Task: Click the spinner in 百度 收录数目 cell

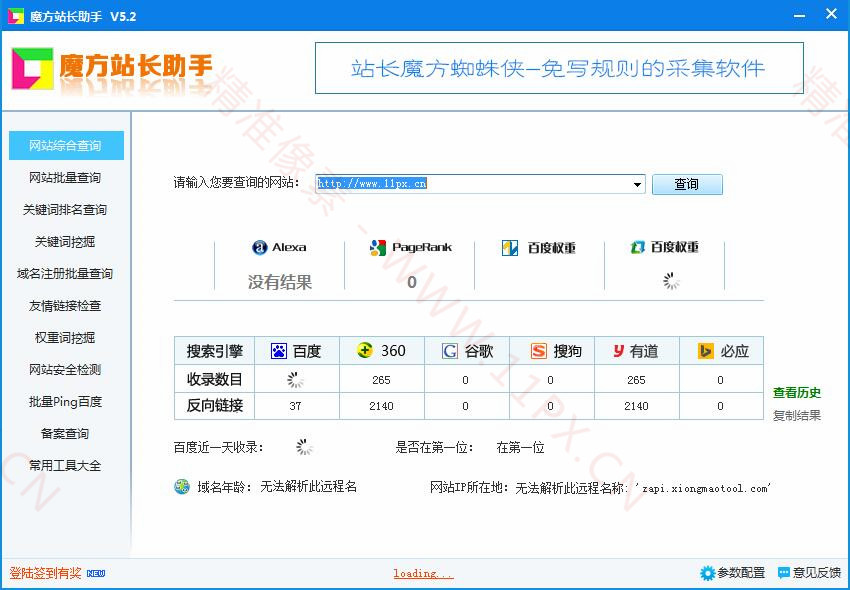Action: [x=295, y=380]
